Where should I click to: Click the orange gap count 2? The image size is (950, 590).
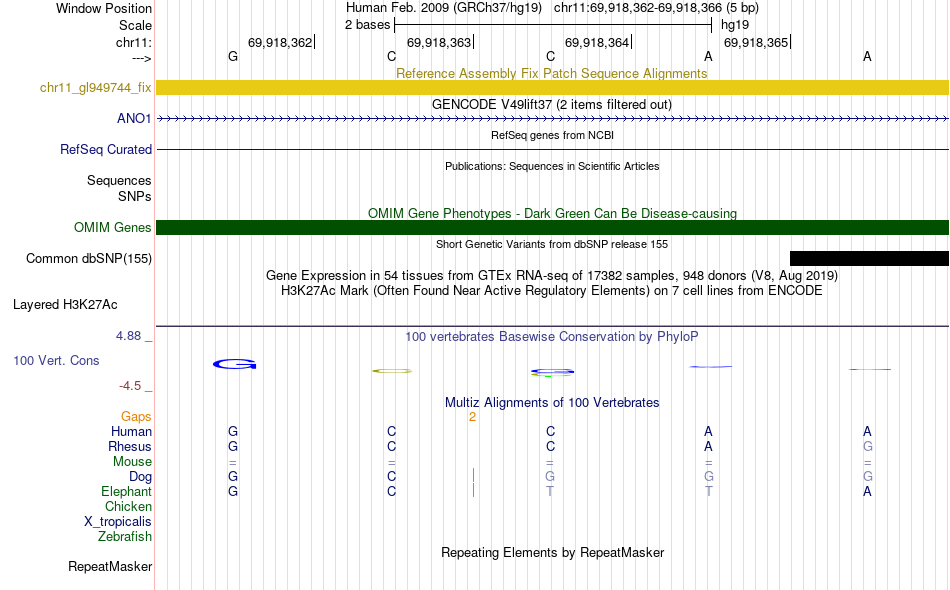(x=472, y=417)
